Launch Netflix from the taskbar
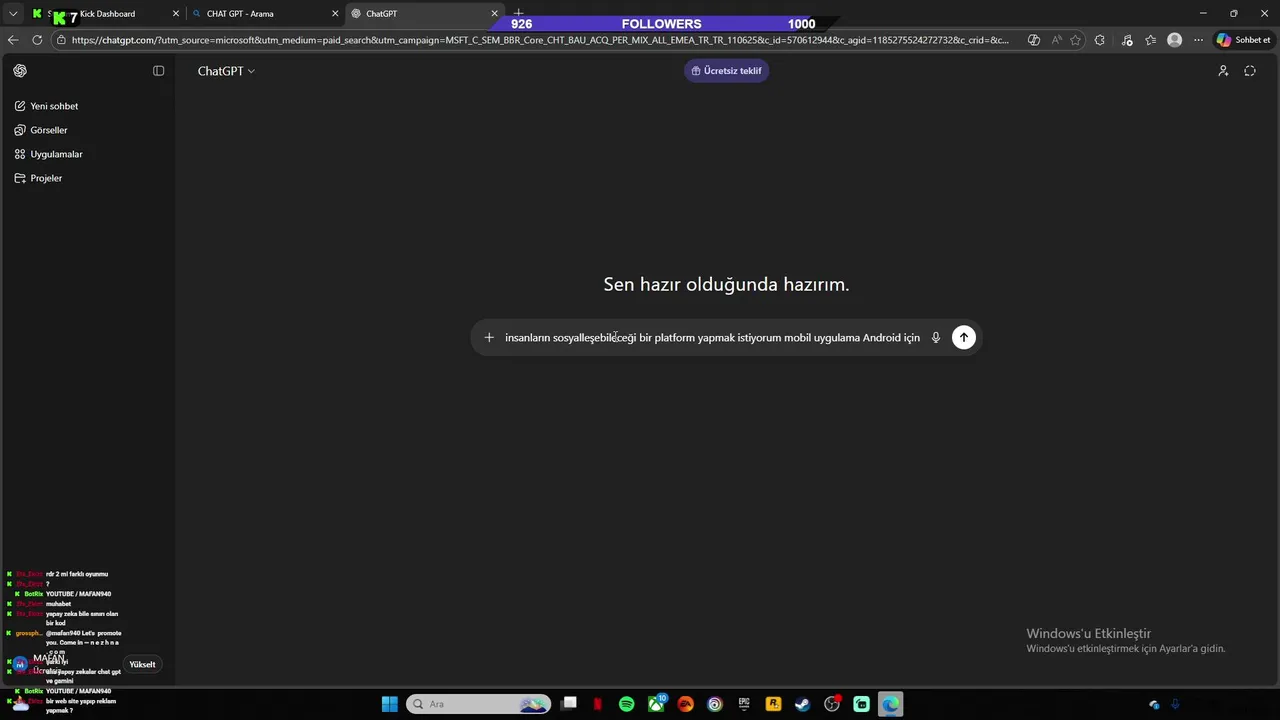The width and height of the screenshot is (1280, 720). pos(598,704)
